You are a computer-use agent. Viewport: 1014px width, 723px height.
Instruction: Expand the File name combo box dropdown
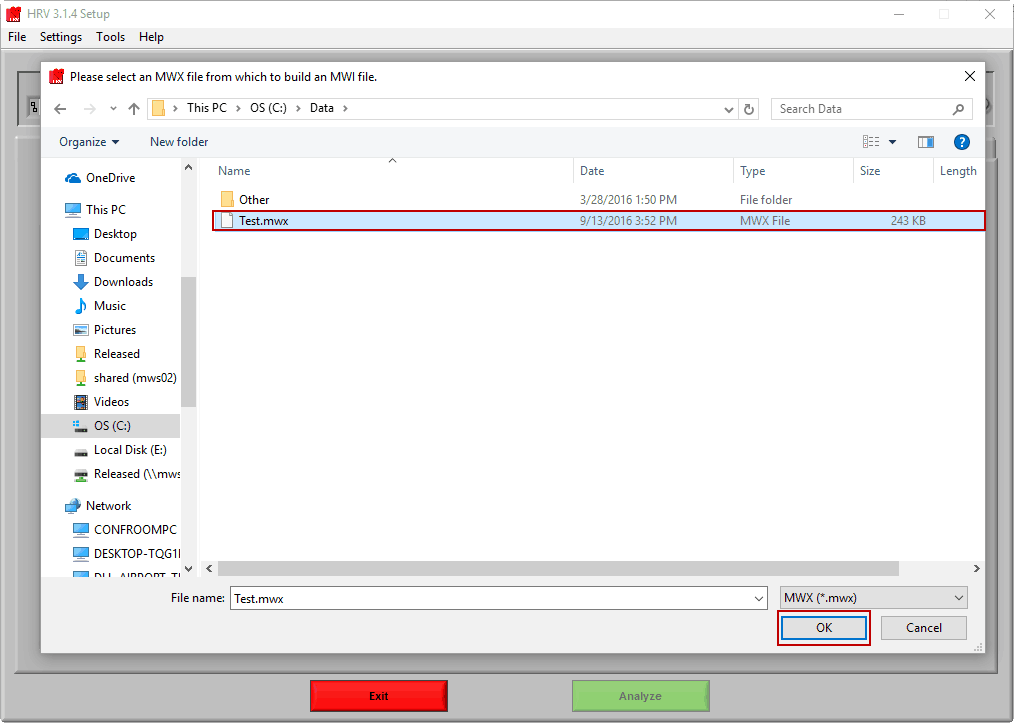759,599
